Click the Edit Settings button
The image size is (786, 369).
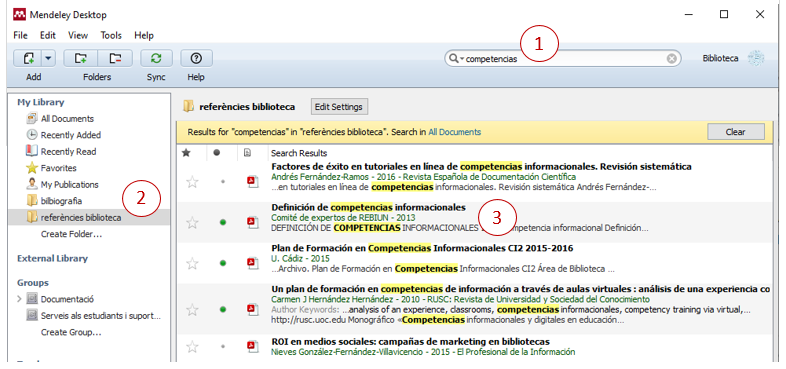point(340,106)
